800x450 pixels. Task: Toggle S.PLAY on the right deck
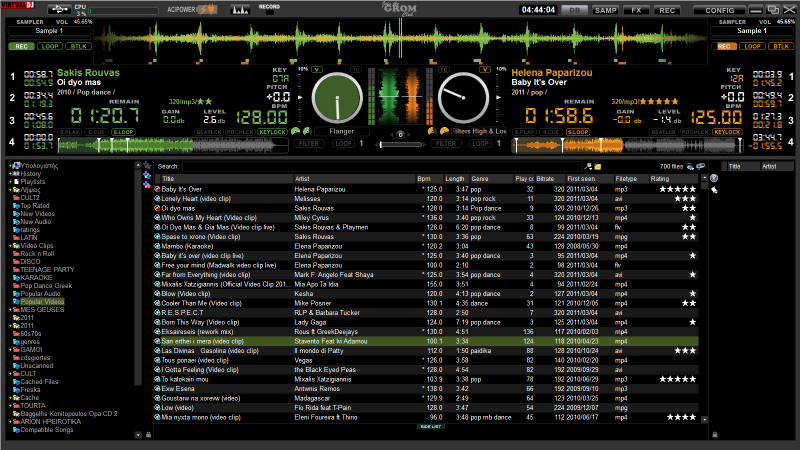[x=524, y=132]
